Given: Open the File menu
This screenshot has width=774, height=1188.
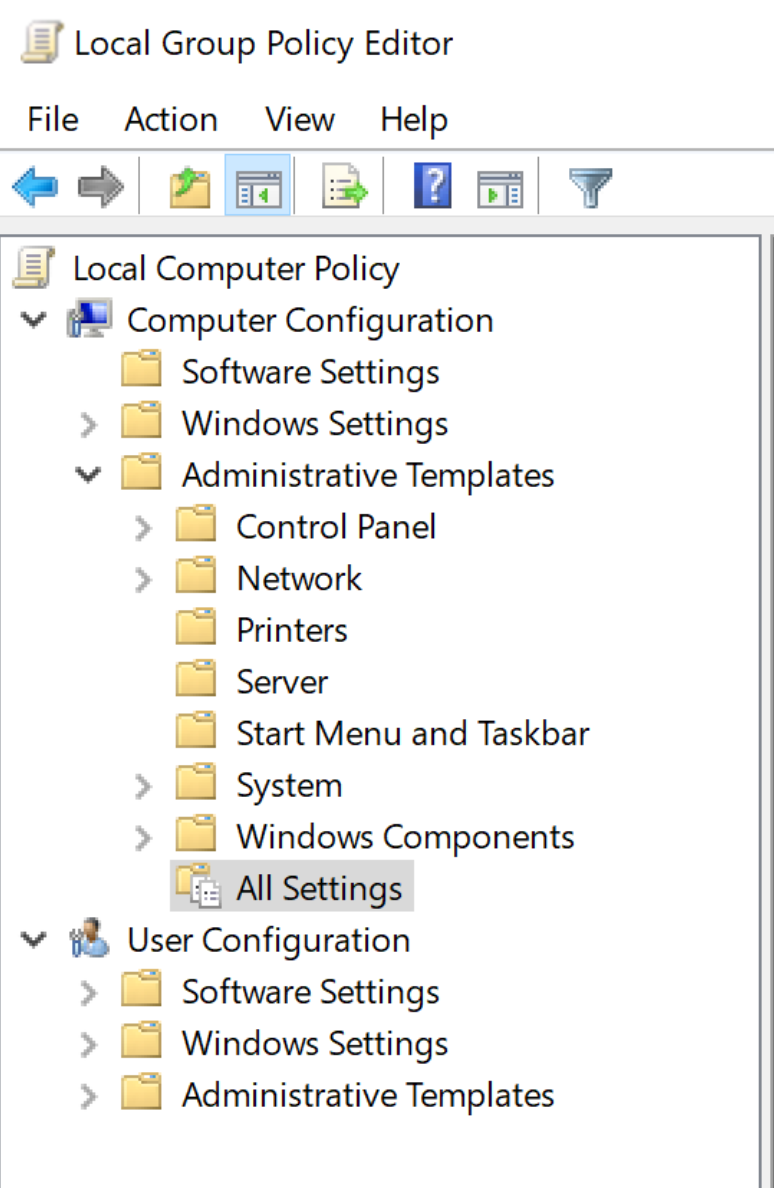Looking at the screenshot, I should point(53,120).
